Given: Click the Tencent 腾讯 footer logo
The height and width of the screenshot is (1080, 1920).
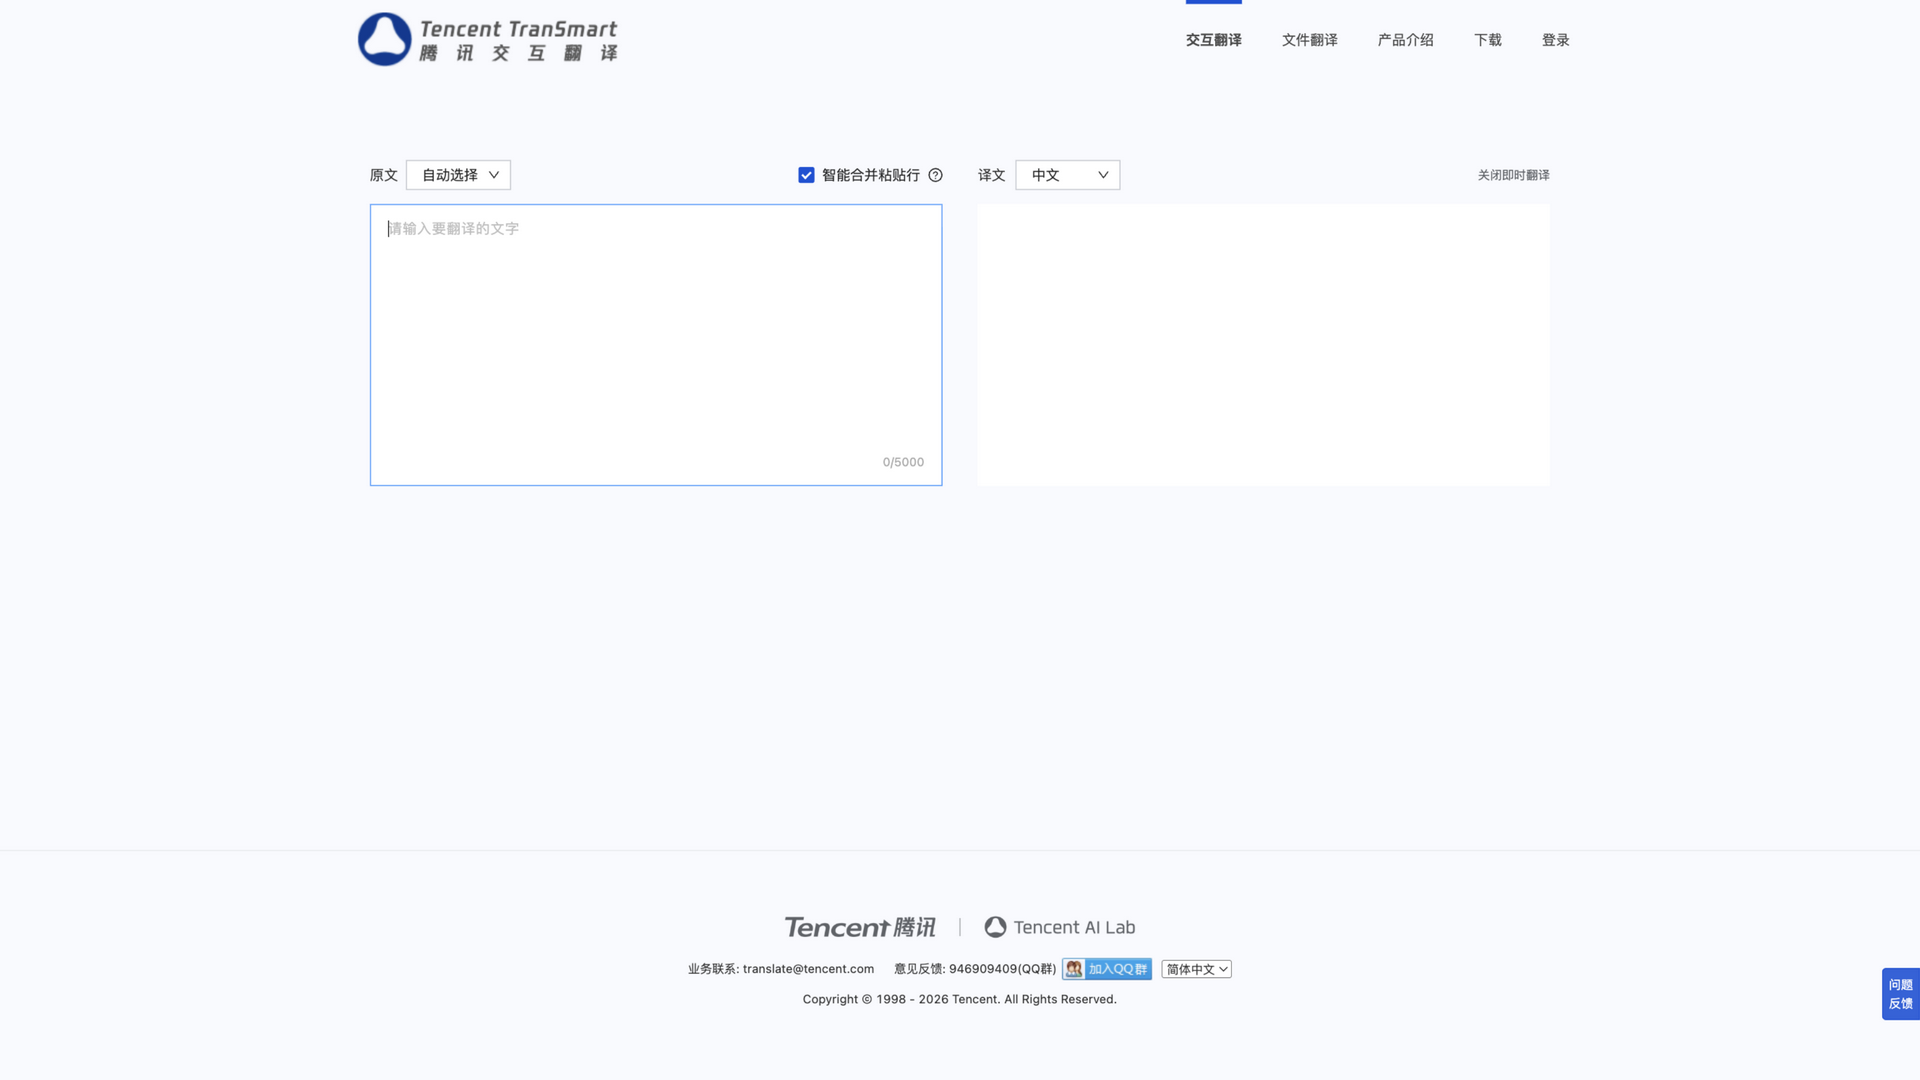Looking at the screenshot, I should coord(860,927).
